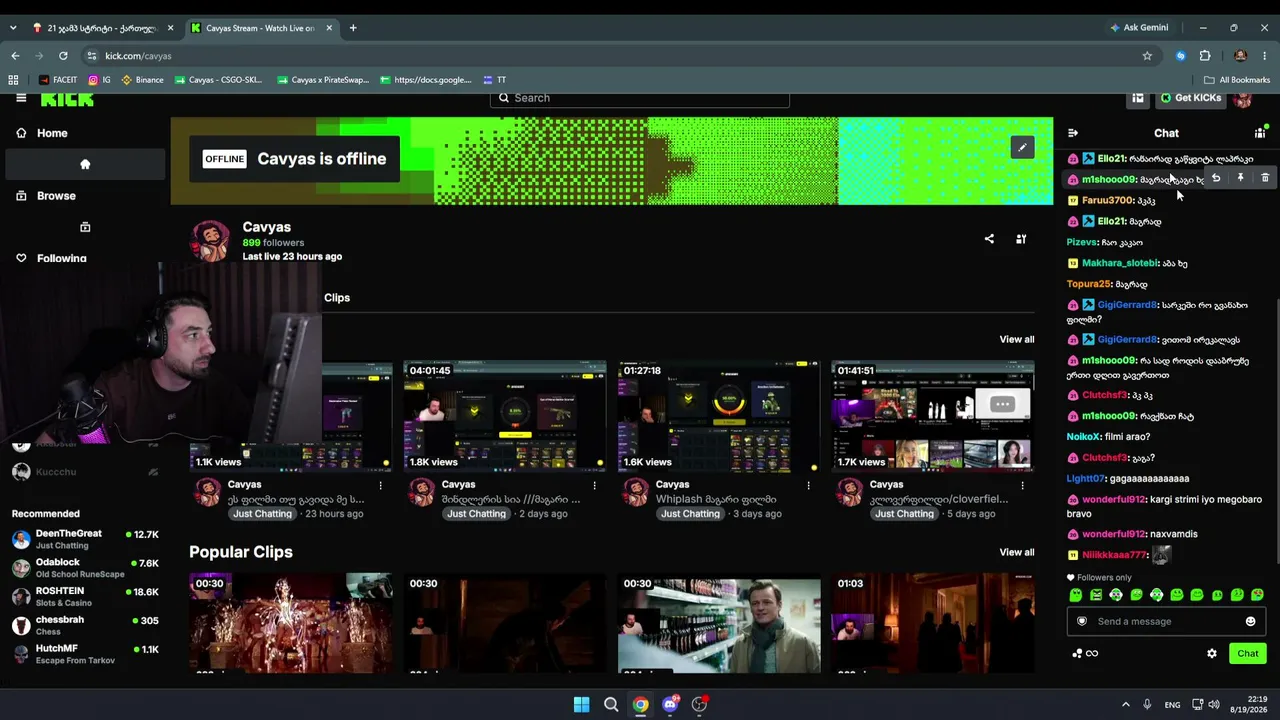The image size is (1280, 720).
Task: Open the Binance bookmark
Action: pos(142,80)
